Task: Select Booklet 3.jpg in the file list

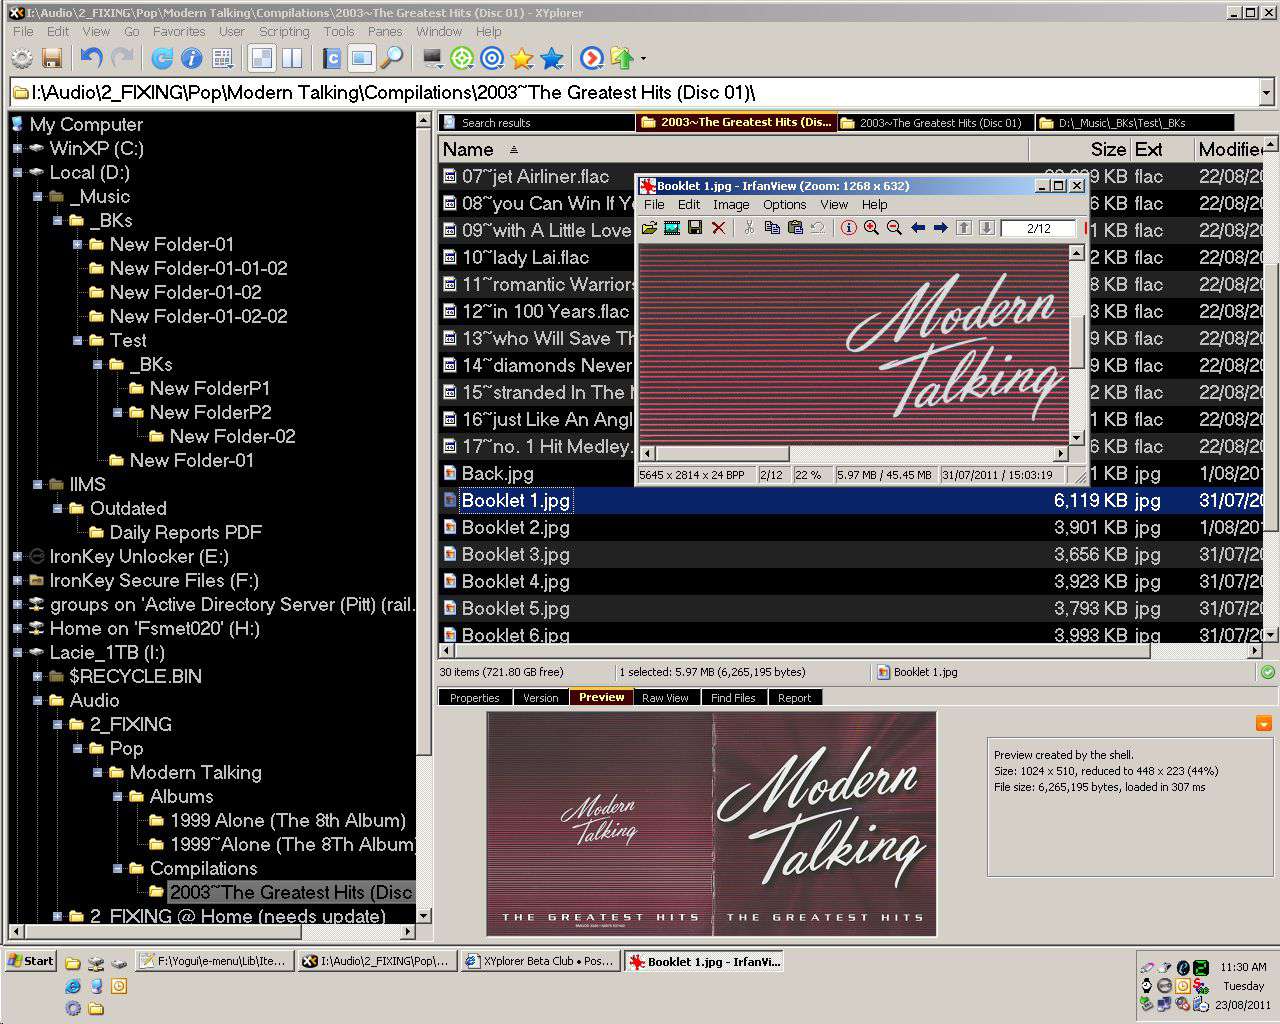Action: [515, 554]
